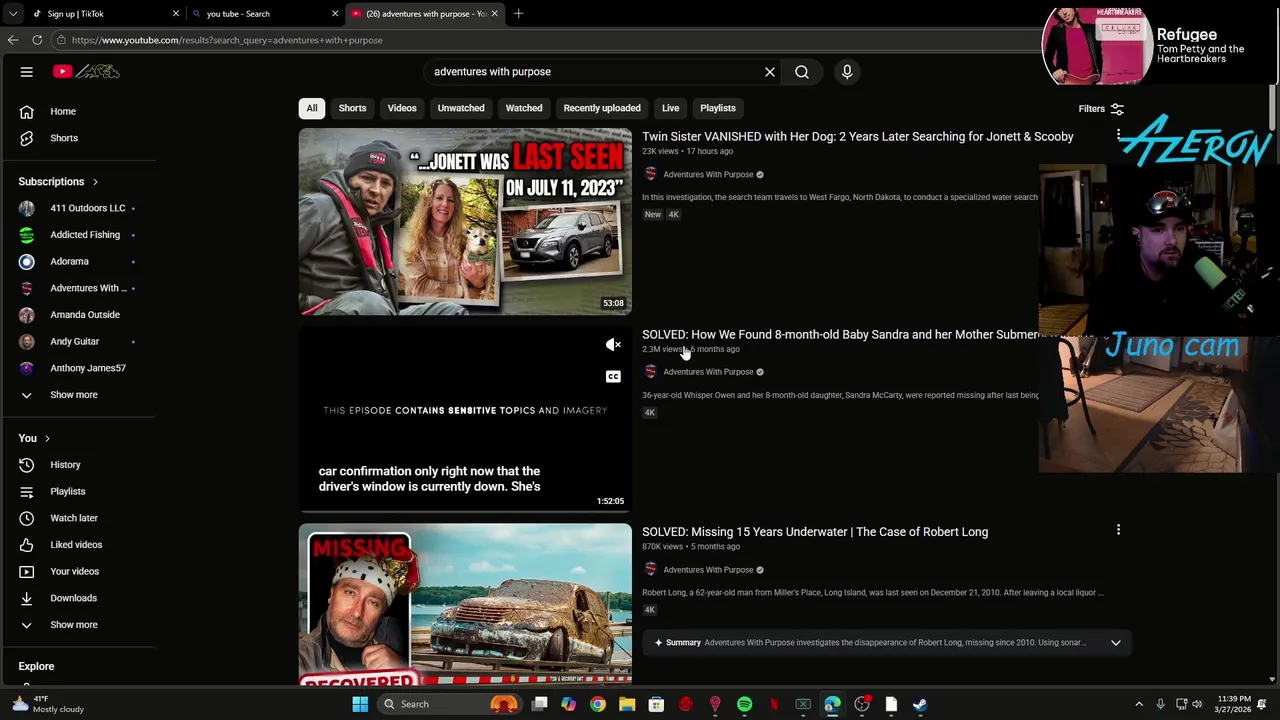
Task: Open the browser tab search dropdown
Action: 12,14
